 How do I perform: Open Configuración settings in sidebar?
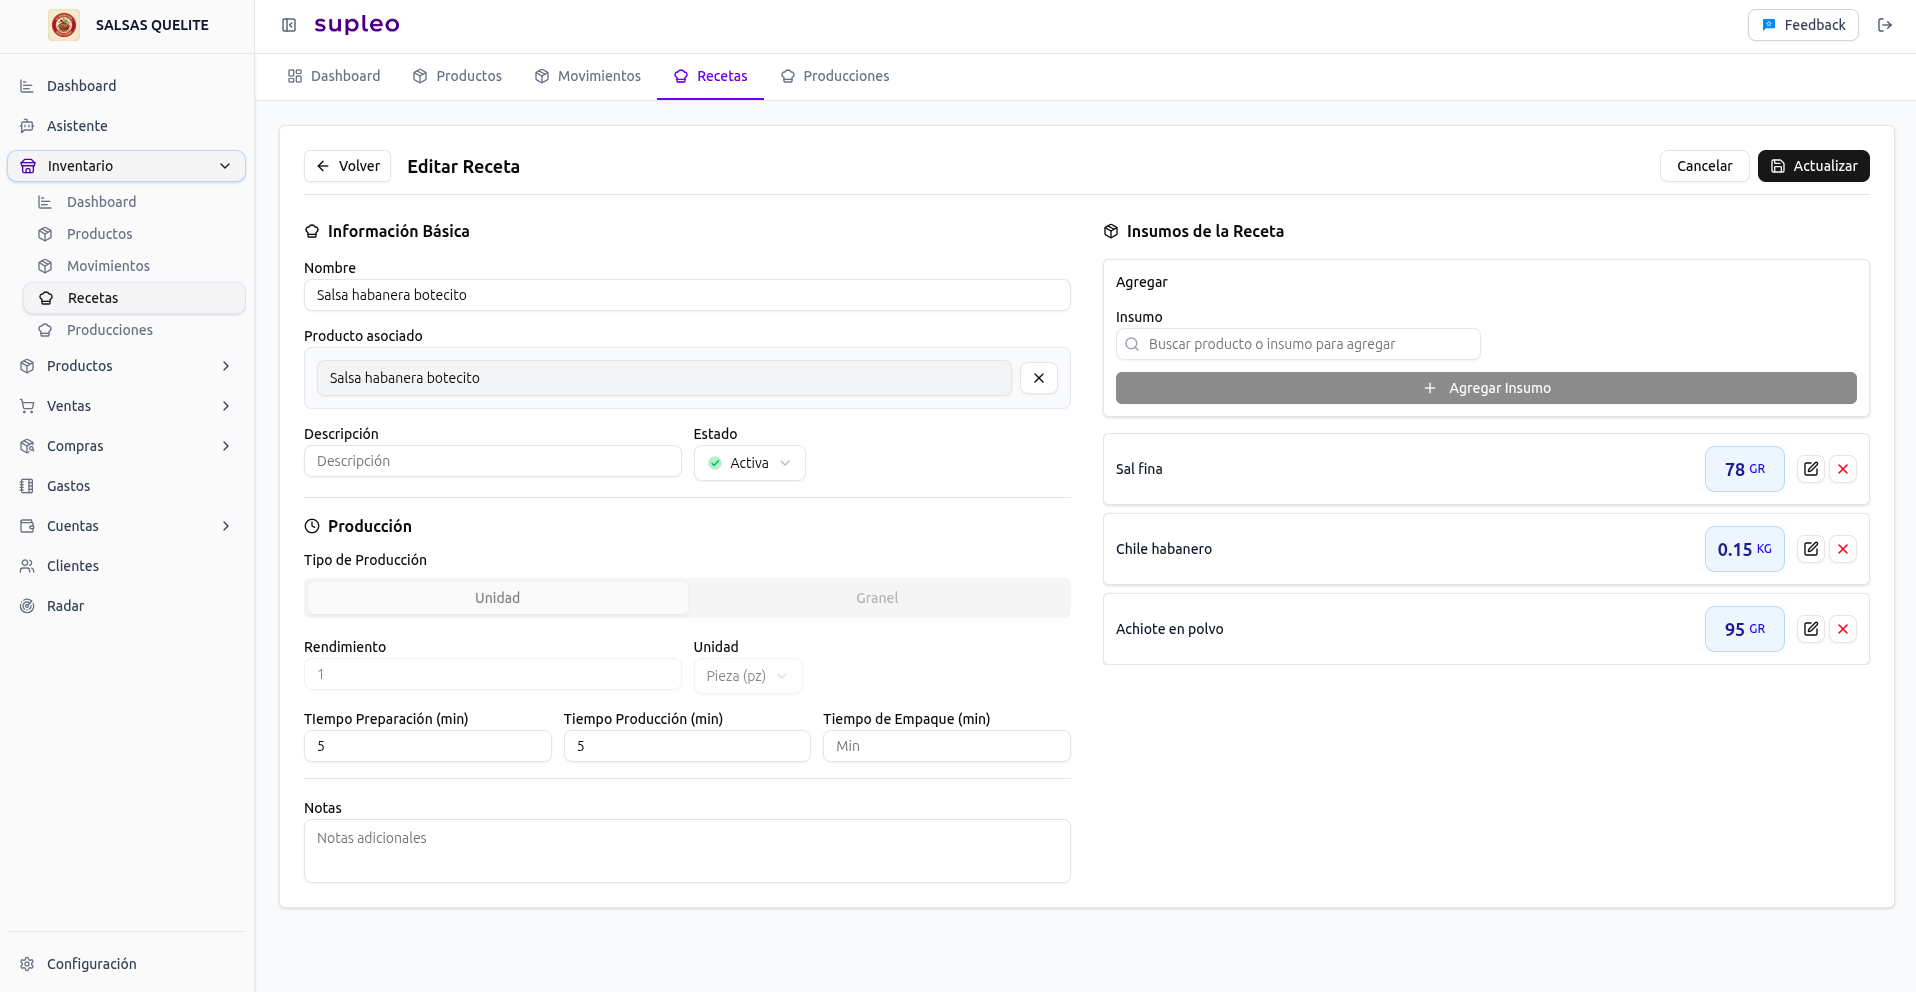pos(91,964)
